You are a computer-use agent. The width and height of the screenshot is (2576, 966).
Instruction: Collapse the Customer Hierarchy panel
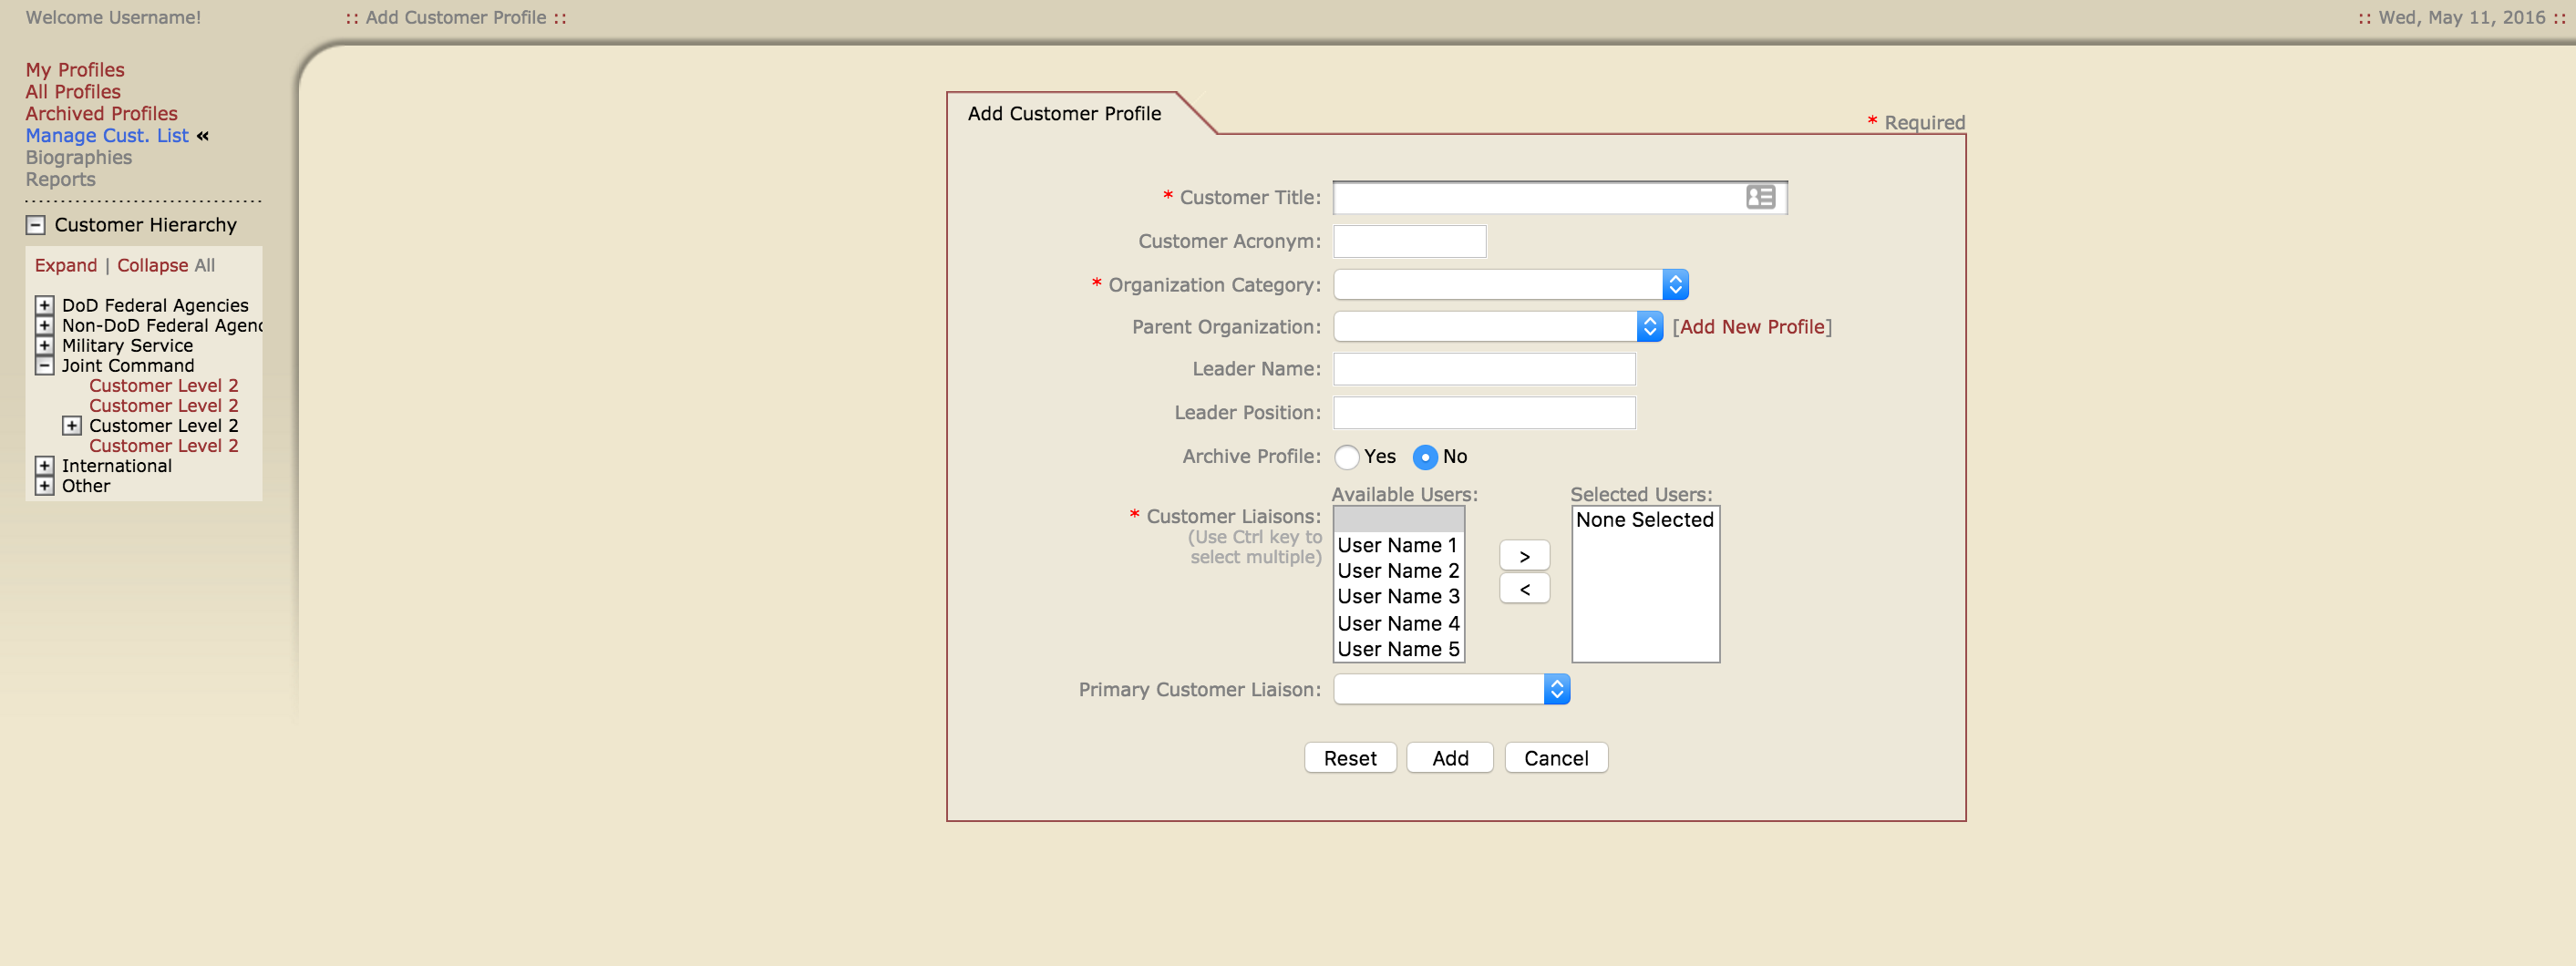[x=36, y=224]
